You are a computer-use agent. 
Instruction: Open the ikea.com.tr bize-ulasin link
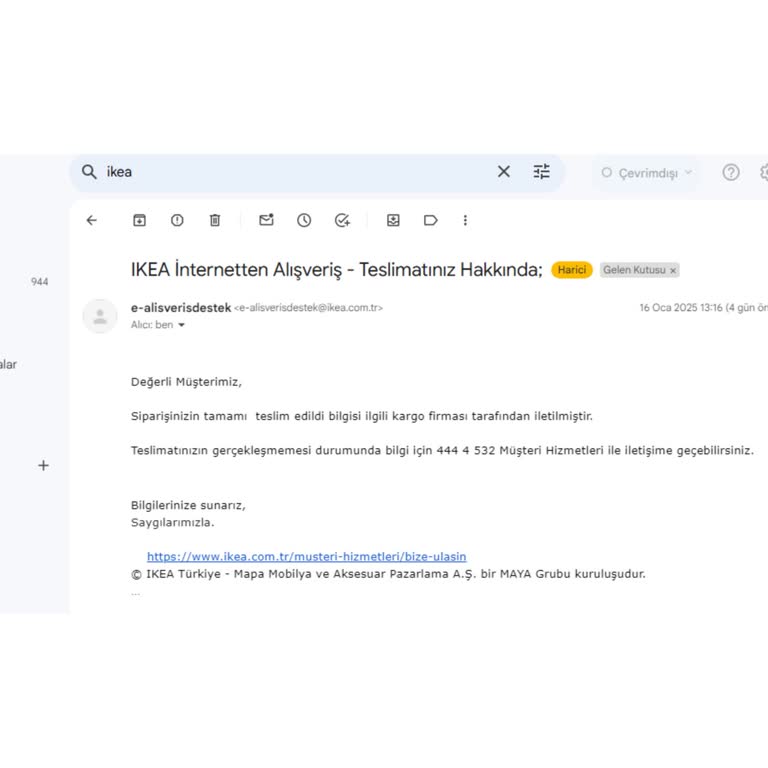pos(307,556)
